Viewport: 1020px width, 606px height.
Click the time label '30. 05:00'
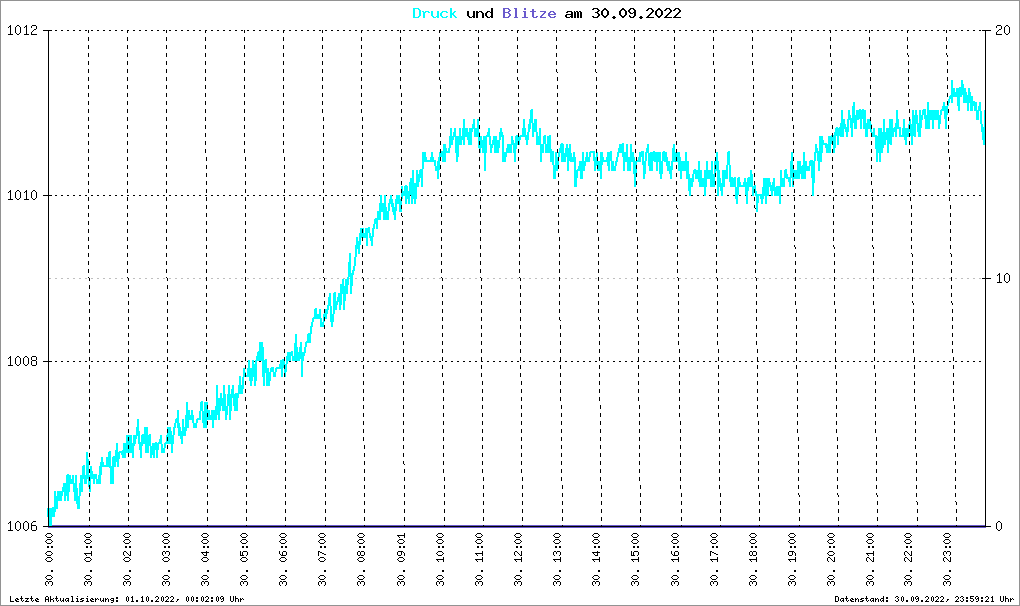(x=245, y=560)
